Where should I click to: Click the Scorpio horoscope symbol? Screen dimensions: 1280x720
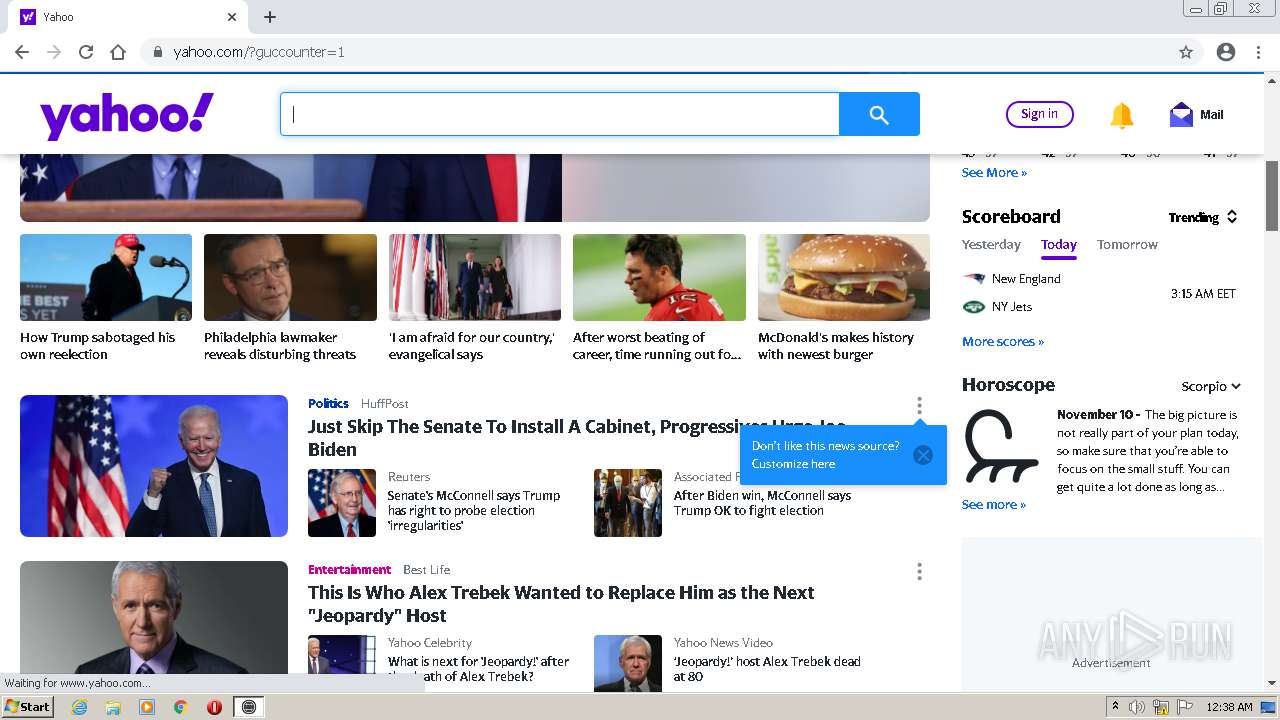(1001, 447)
